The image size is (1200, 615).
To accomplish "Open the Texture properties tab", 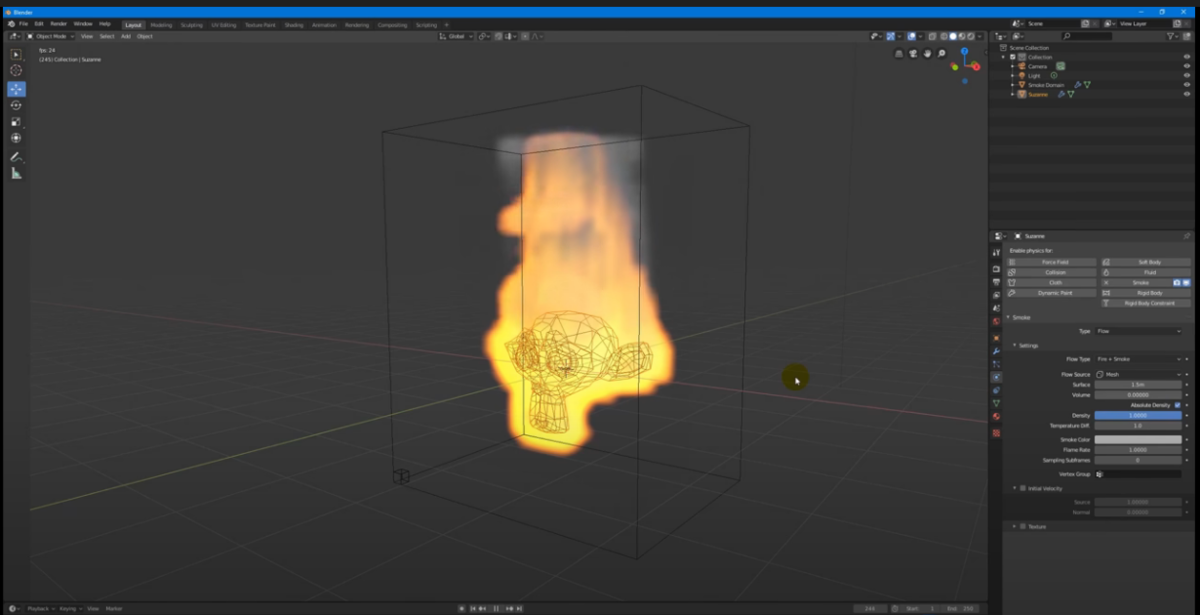I will pyautogui.click(x=996, y=433).
